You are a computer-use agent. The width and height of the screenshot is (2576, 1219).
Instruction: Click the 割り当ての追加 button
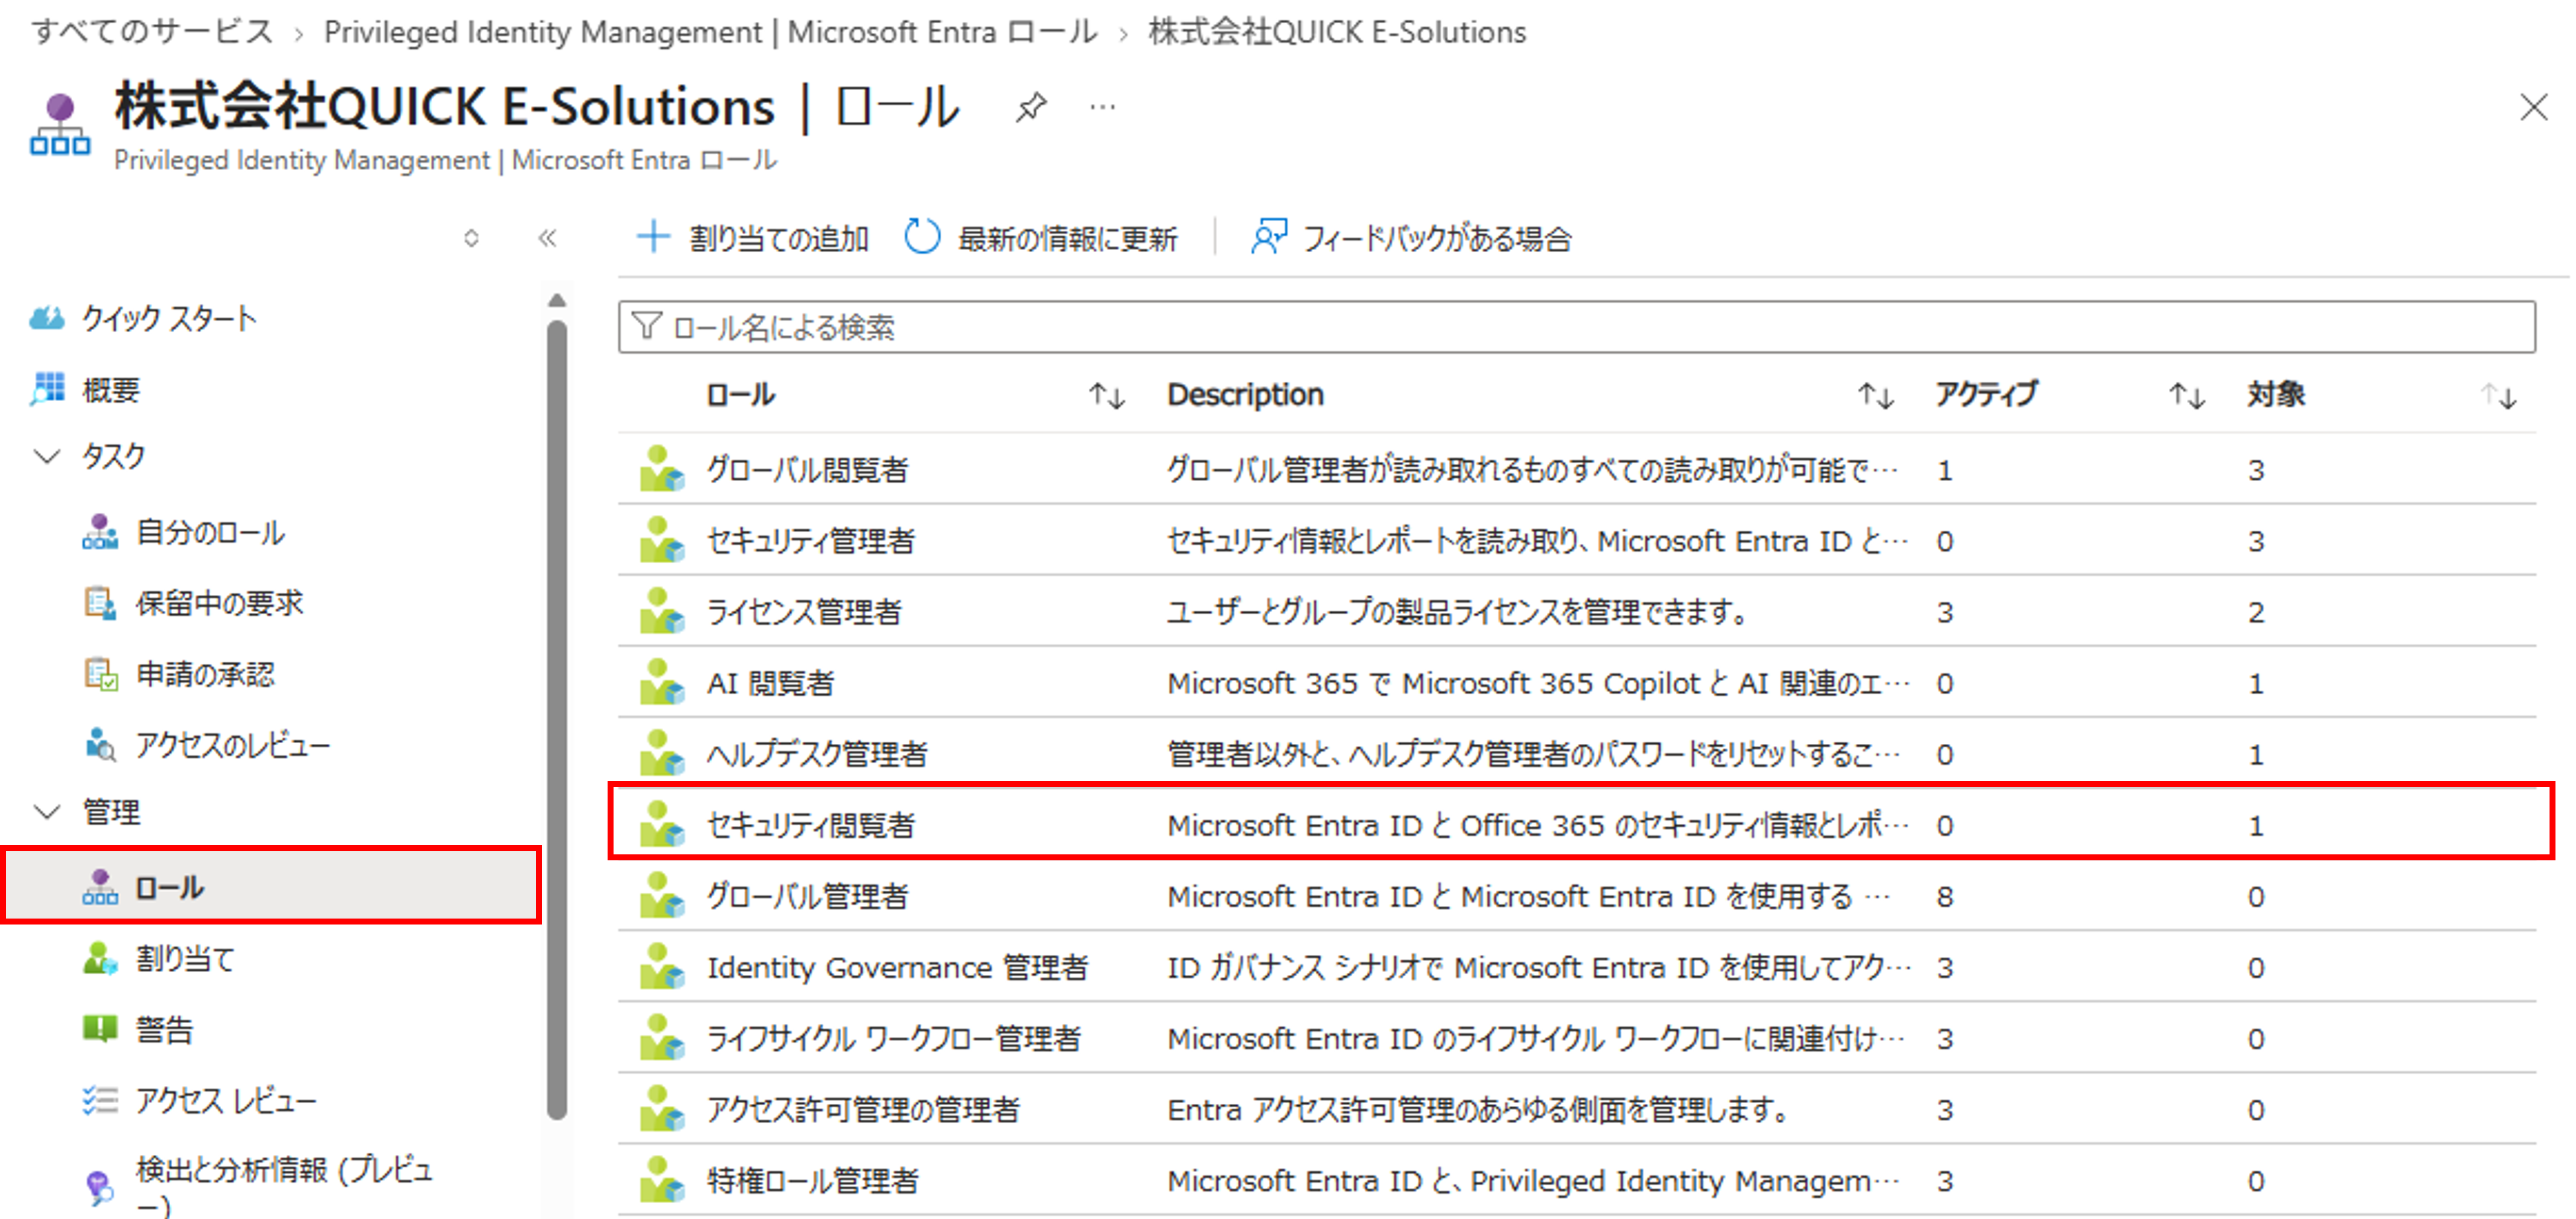[x=753, y=238]
